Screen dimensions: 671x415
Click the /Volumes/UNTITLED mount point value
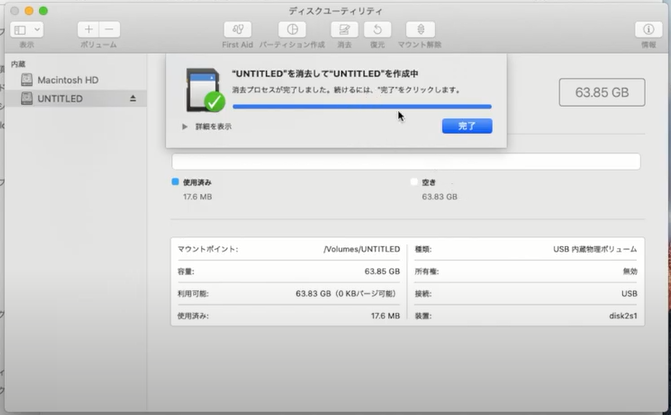[362, 249]
